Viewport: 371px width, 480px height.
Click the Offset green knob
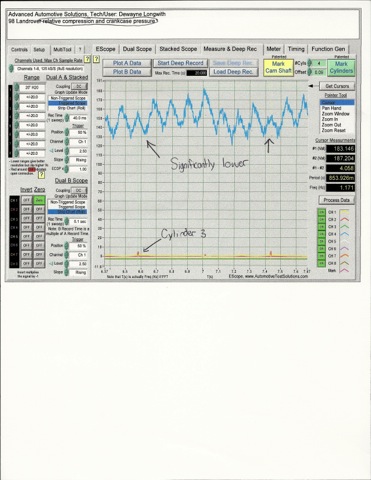[310, 72]
